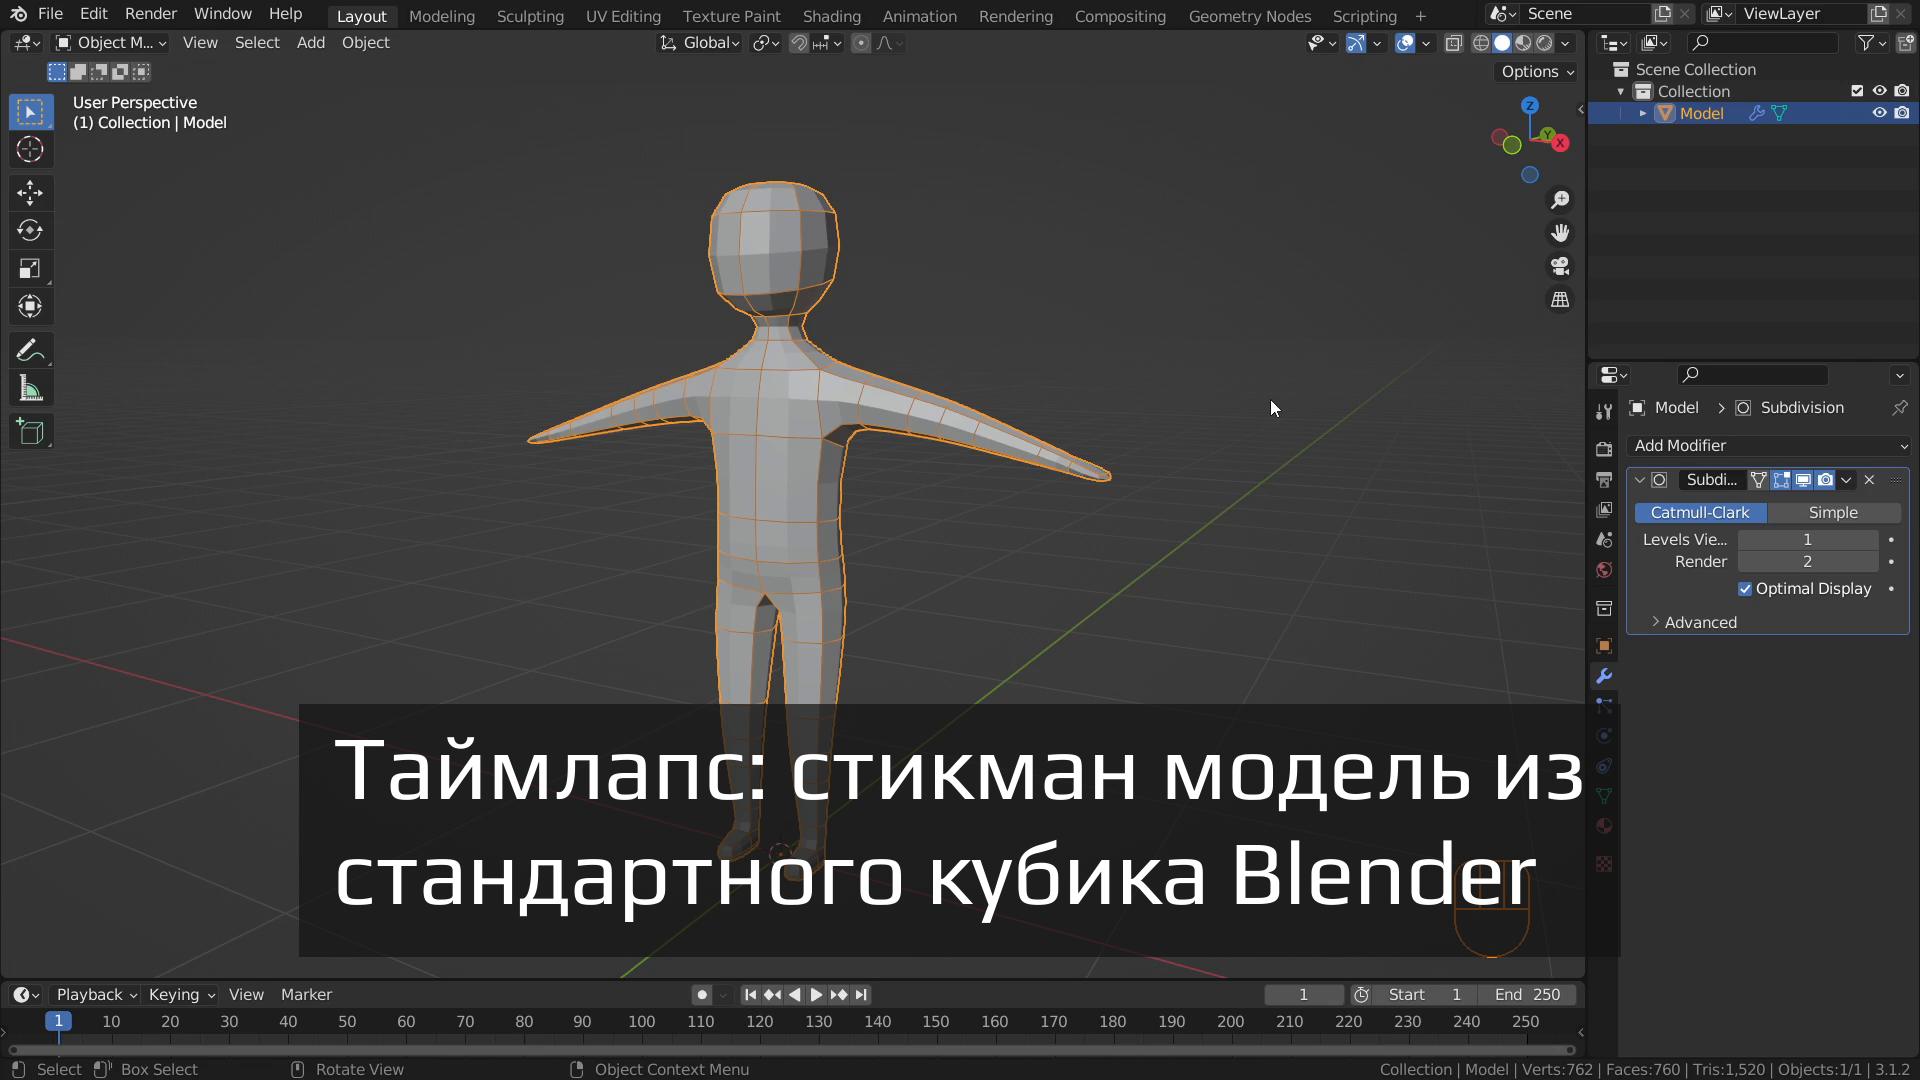
Task: Click the snapping magnet icon in header
Action: click(x=799, y=43)
